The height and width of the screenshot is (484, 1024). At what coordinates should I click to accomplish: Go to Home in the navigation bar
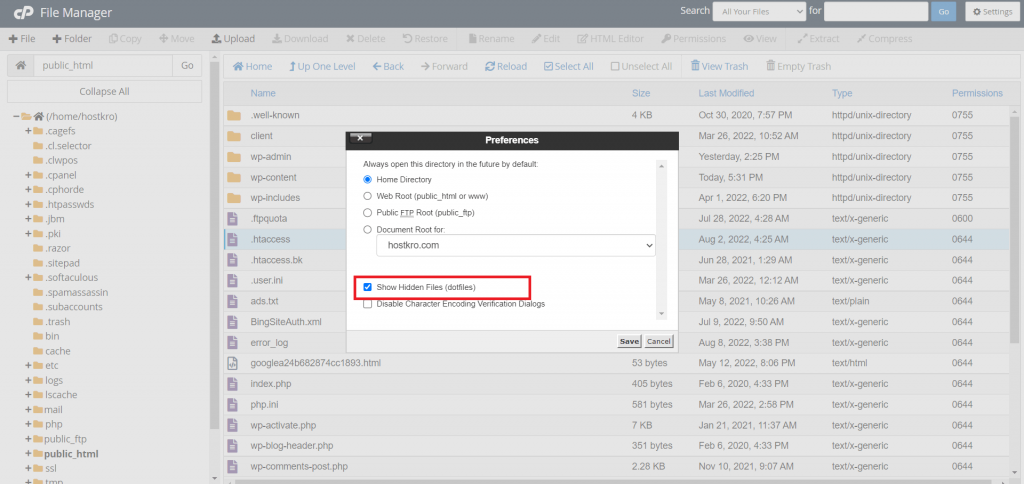(253, 66)
